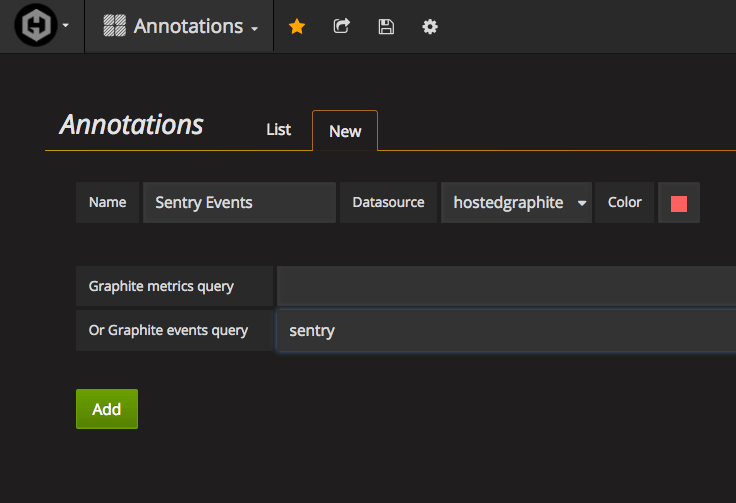Focus the Name field containing Sentry Events
The height and width of the screenshot is (503, 736).
(239, 202)
